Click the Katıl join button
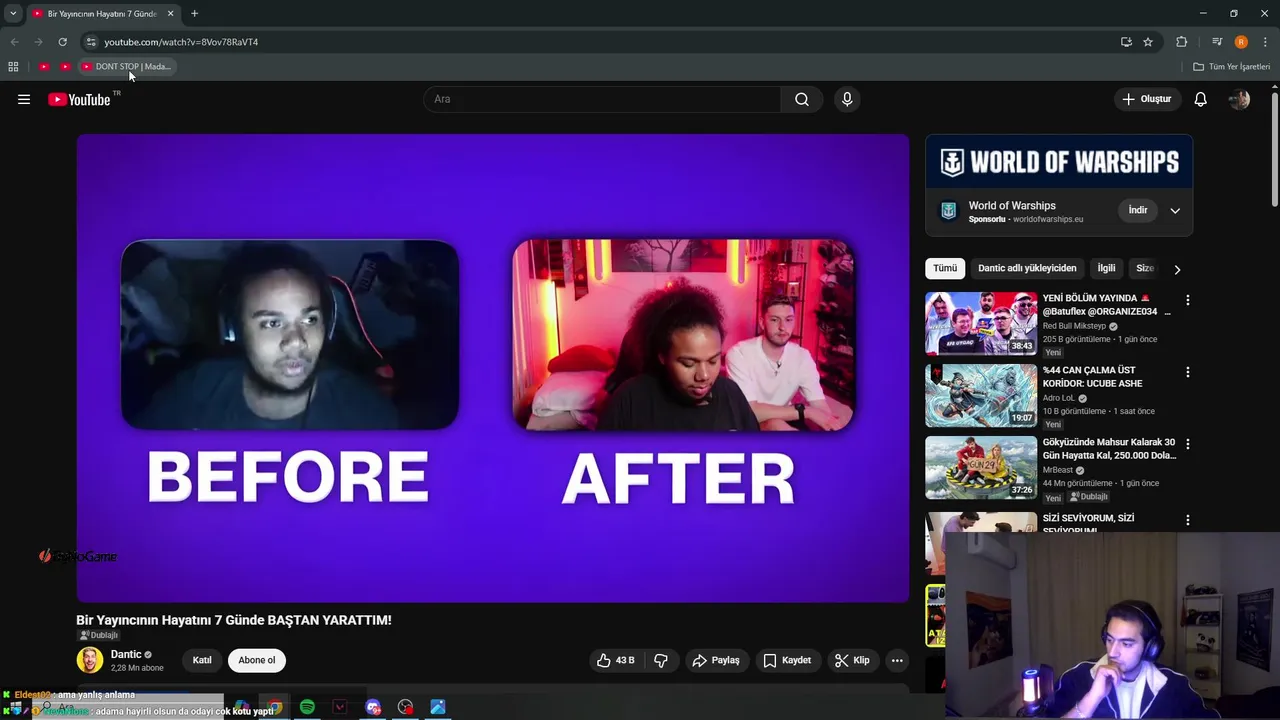This screenshot has height=720, width=1280. point(202,660)
